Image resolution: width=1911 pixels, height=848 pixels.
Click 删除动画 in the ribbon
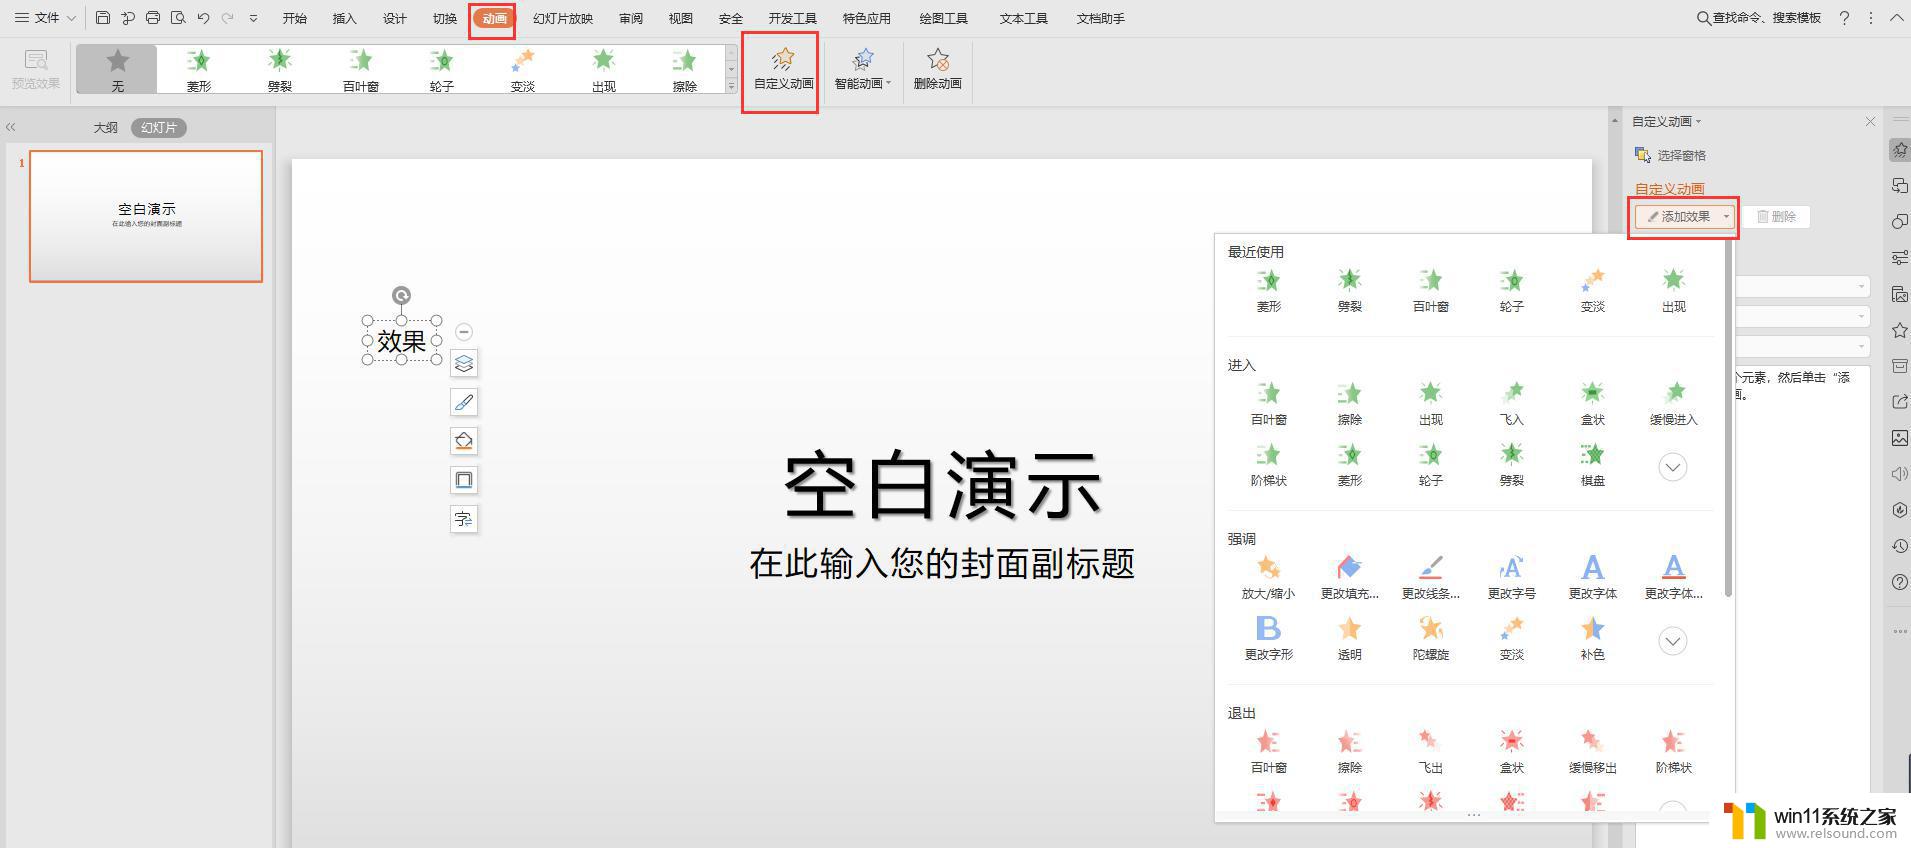coord(937,70)
